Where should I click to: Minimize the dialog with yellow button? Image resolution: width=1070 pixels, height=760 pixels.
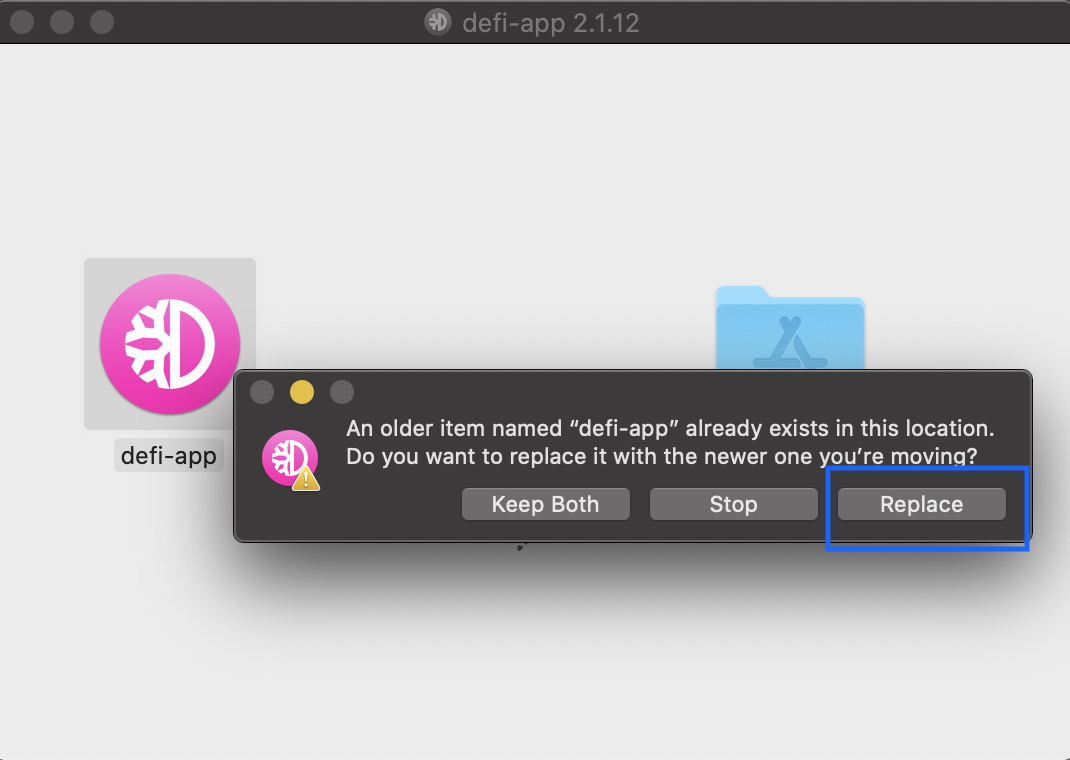coord(302,392)
